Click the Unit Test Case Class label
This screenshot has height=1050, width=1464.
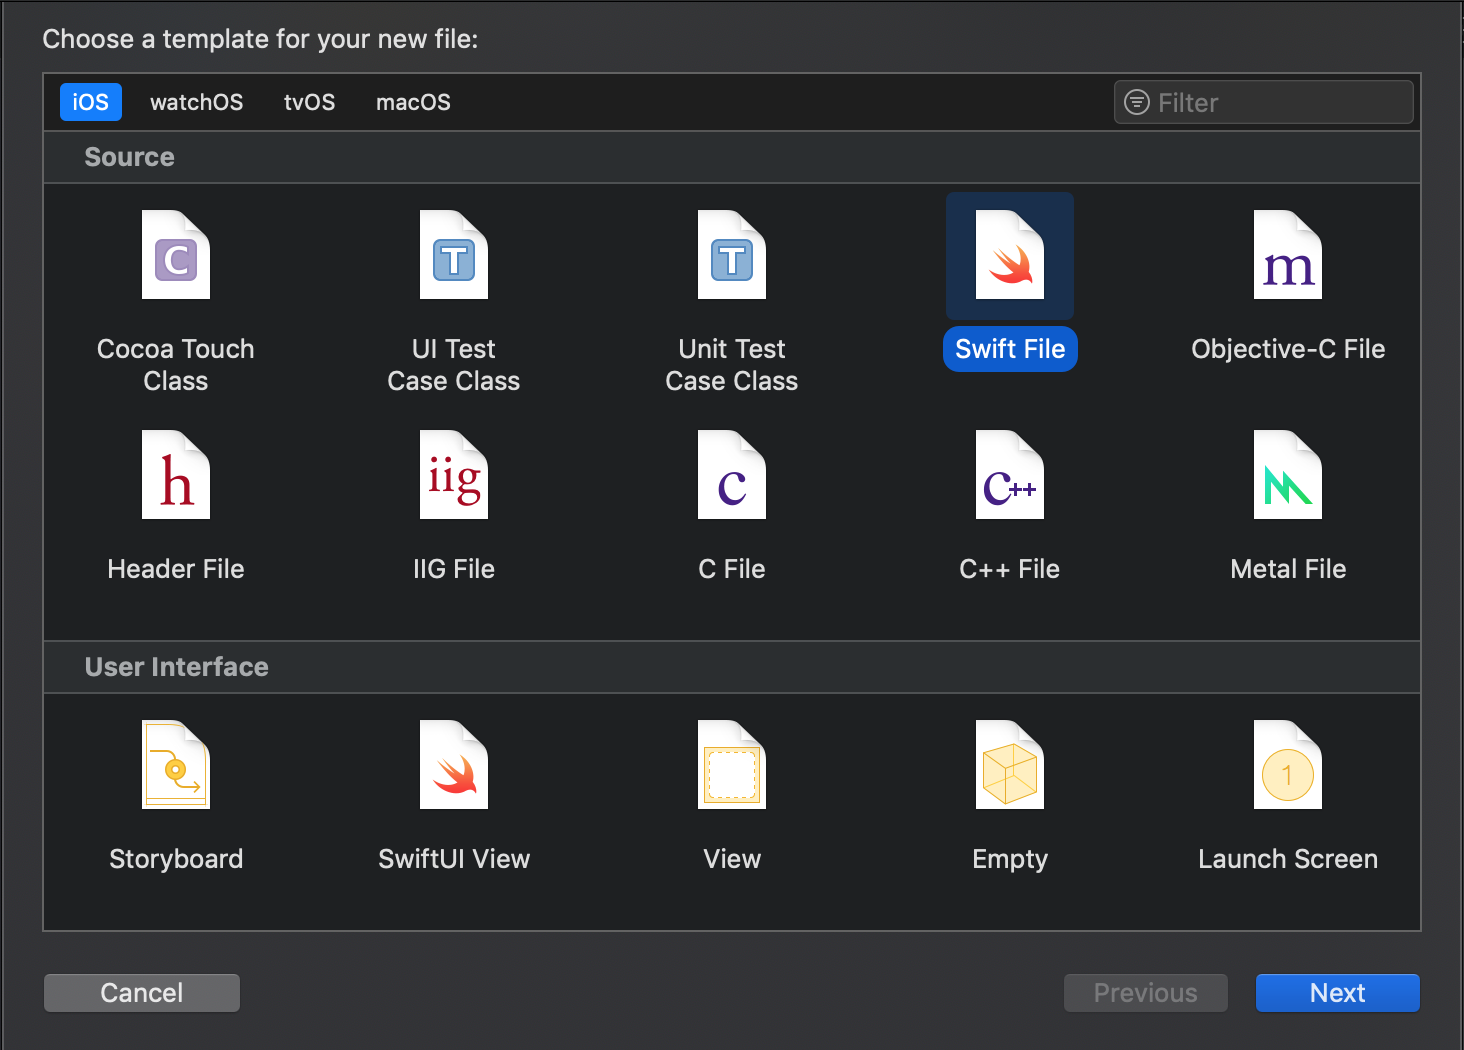click(x=732, y=365)
